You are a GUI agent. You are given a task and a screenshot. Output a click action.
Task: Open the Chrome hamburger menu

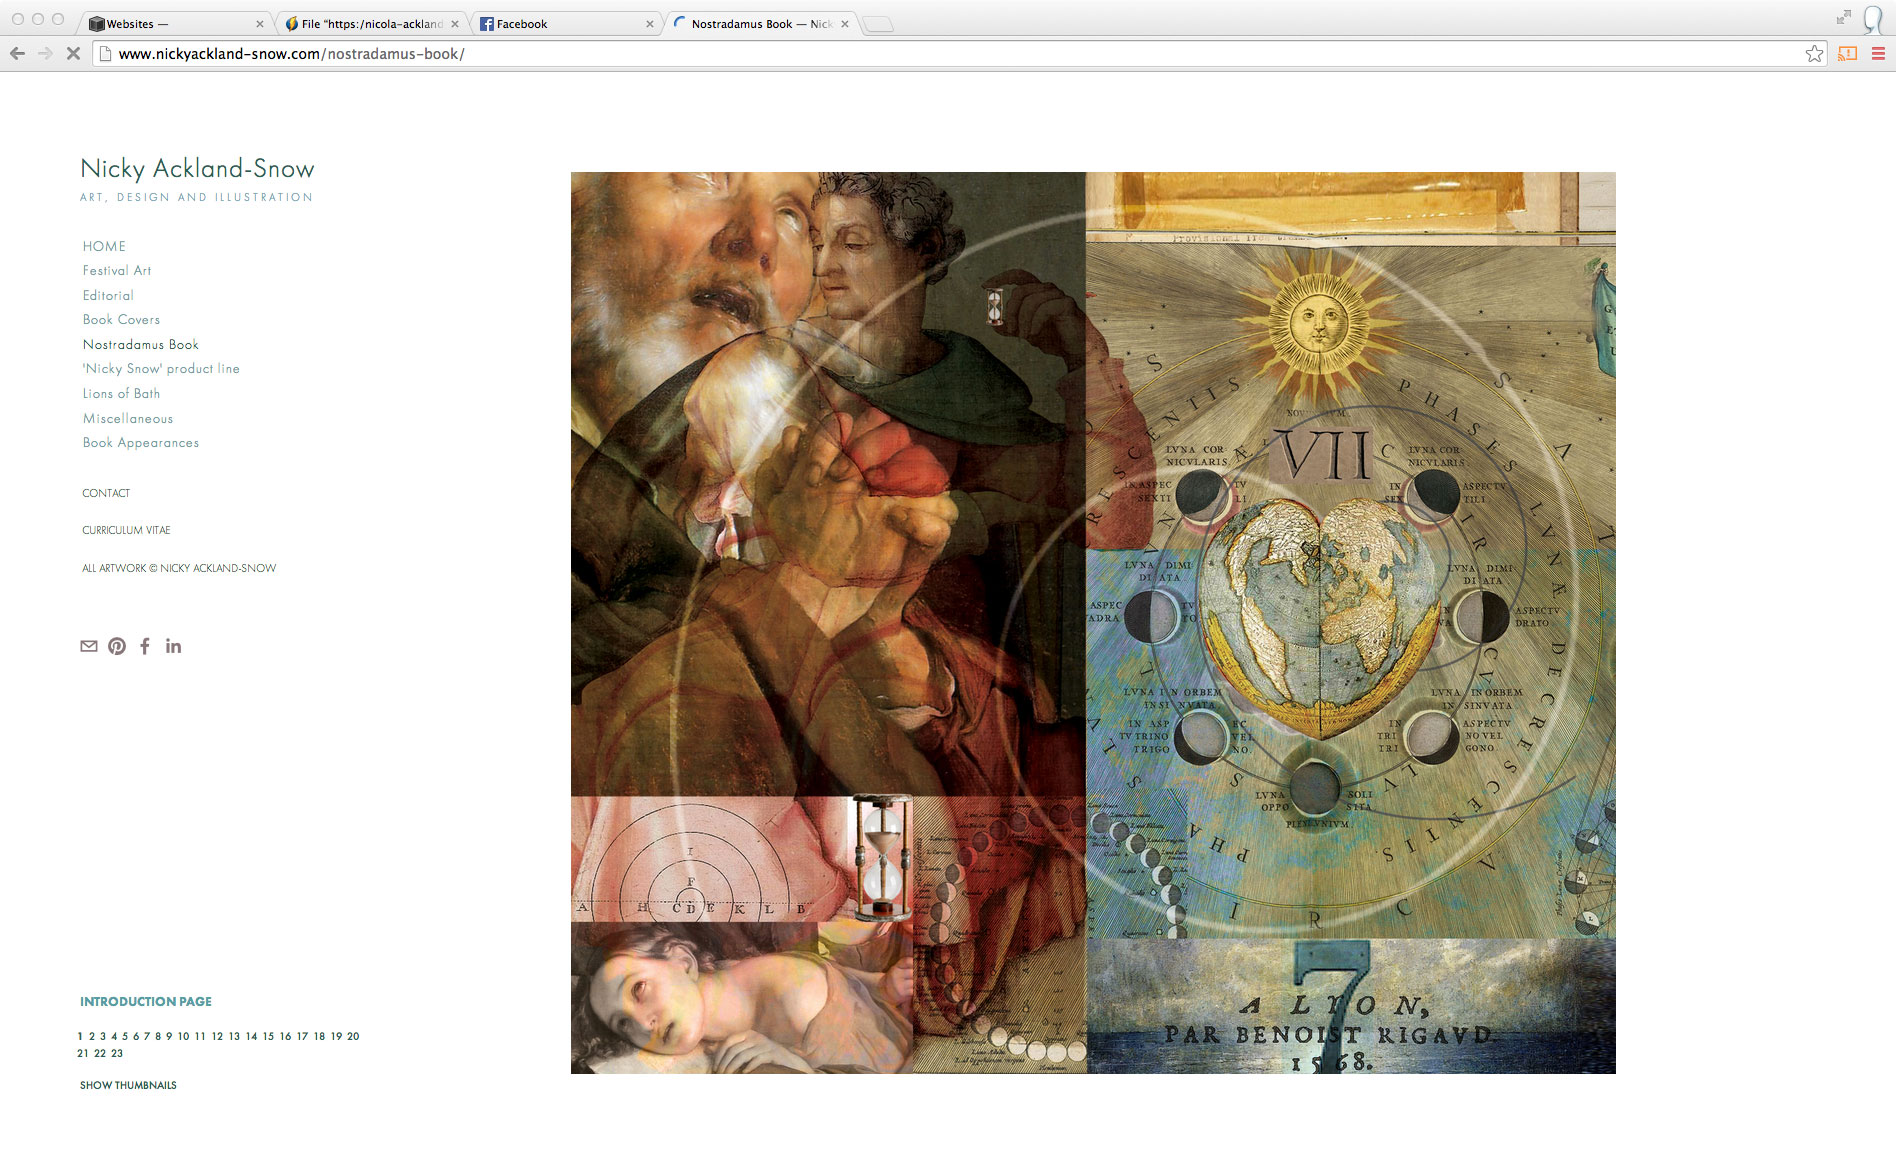pyautogui.click(x=1878, y=54)
